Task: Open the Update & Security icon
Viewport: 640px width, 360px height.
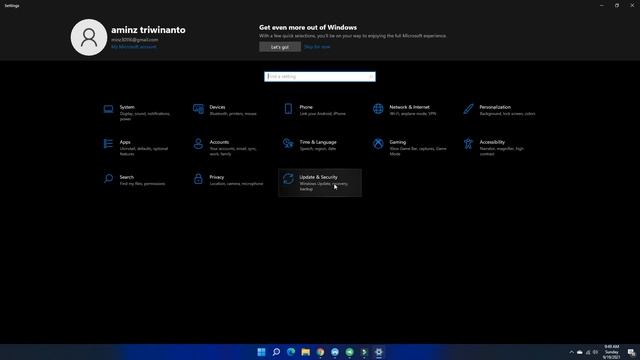Action: 288,179
